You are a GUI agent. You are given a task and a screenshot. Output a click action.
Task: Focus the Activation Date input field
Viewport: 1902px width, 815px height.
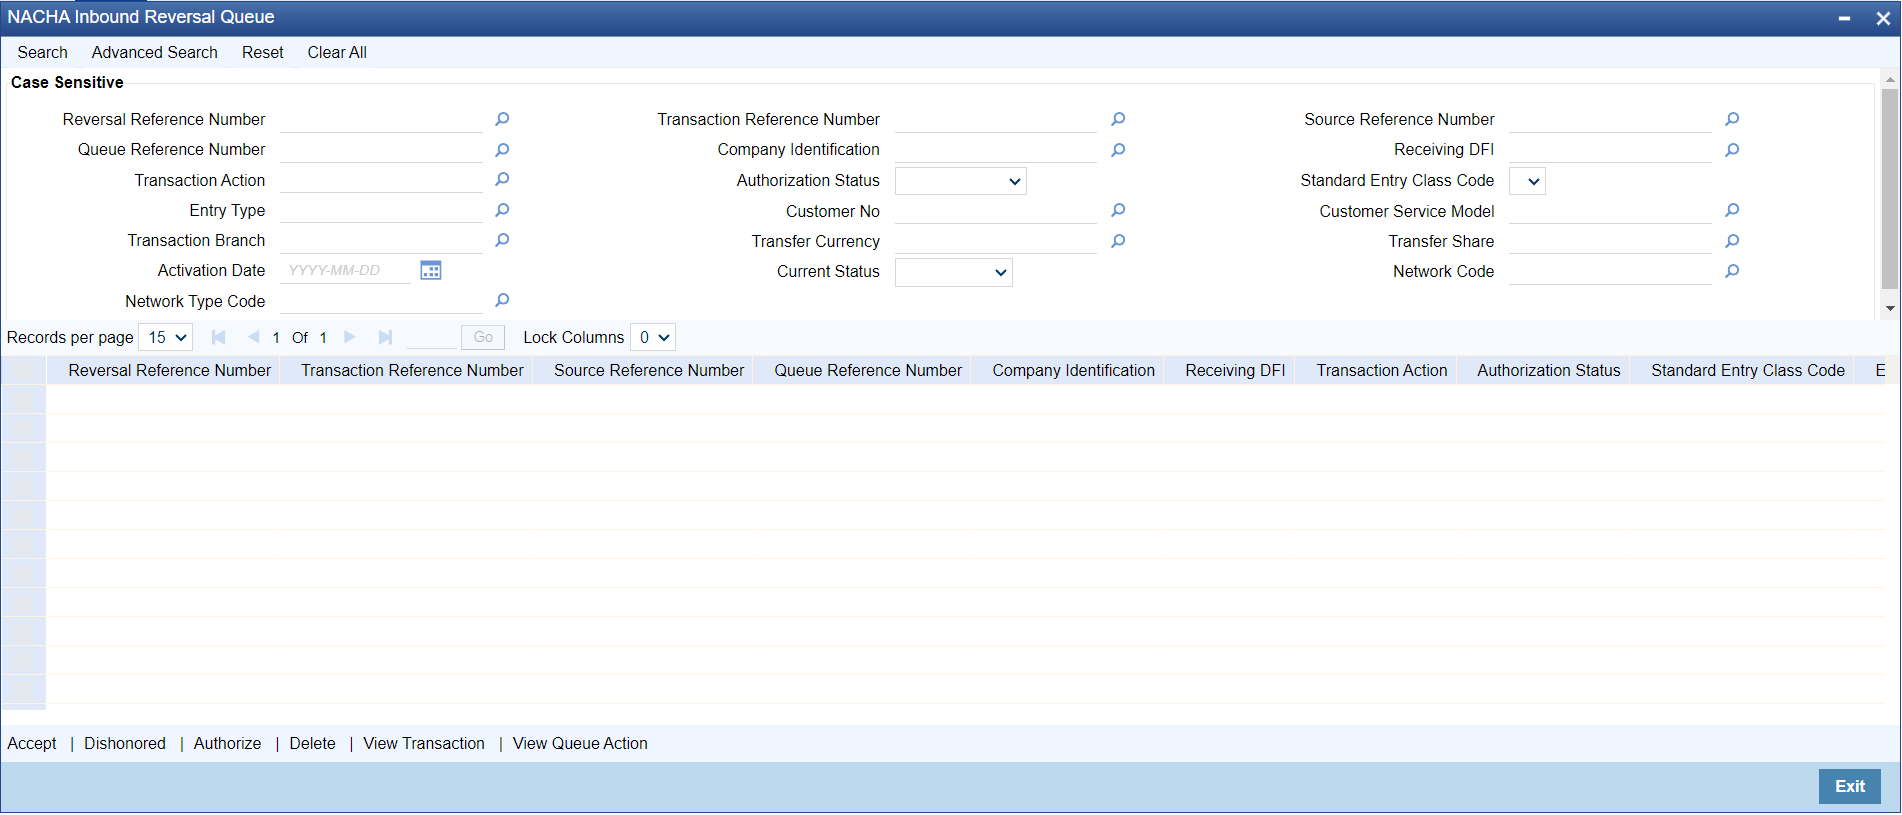point(345,271)
